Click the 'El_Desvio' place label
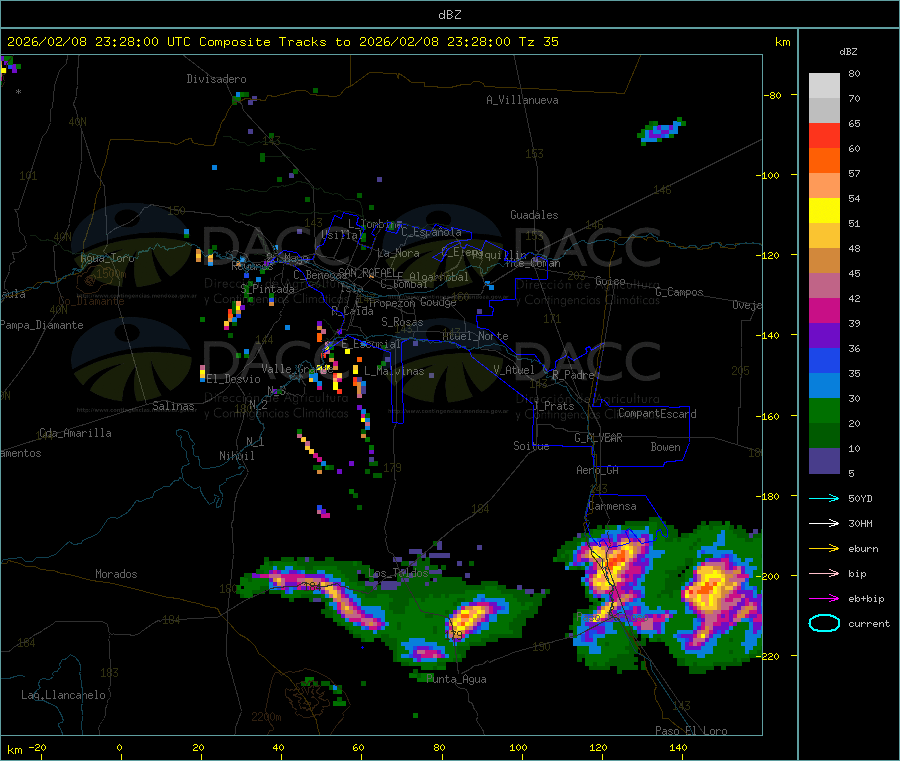900x761 pixels. tap(234, 379)
